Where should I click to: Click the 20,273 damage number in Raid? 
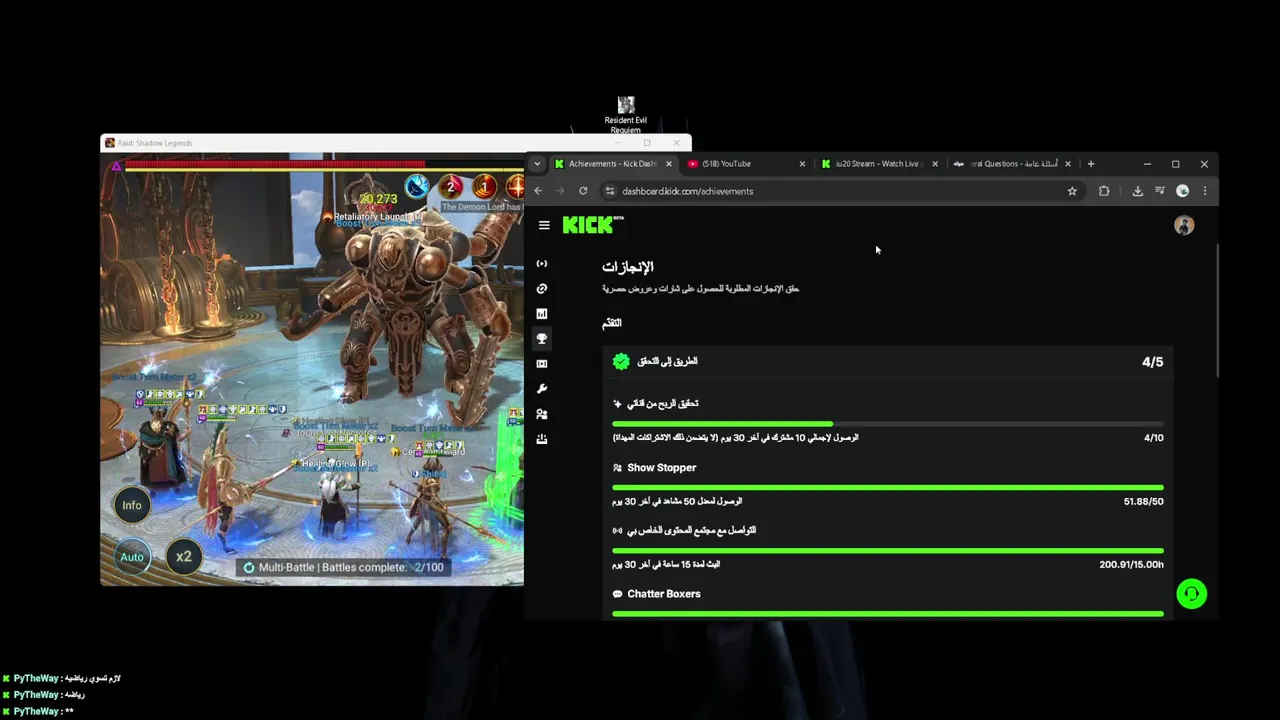pyautogui.click(x=379, y=199)
